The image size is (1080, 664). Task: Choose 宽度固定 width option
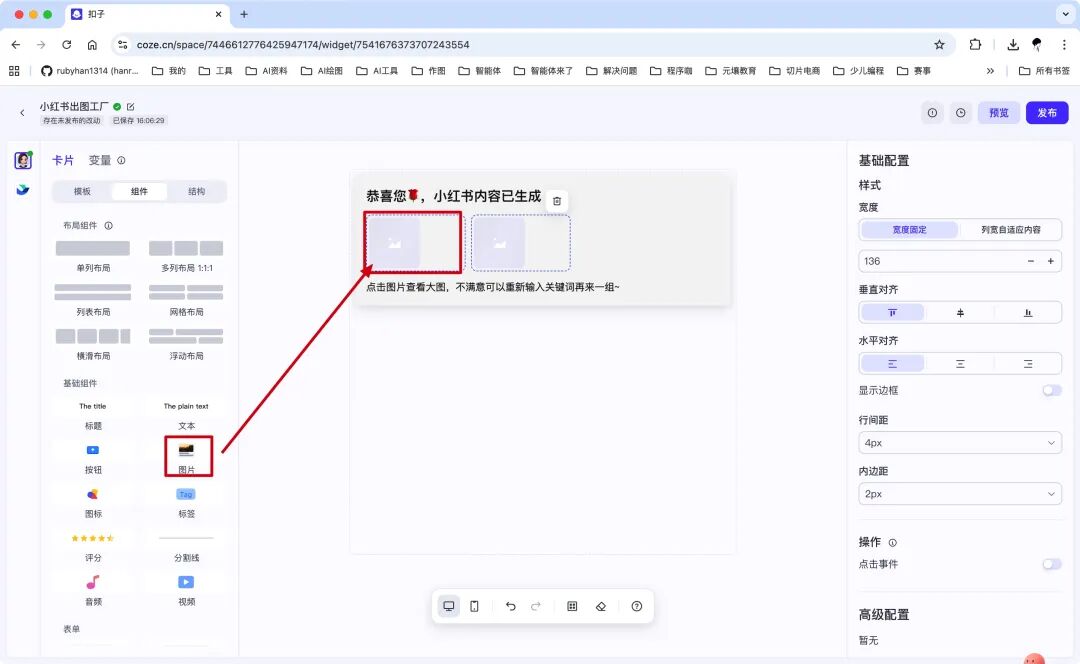[x=909, y=229]
